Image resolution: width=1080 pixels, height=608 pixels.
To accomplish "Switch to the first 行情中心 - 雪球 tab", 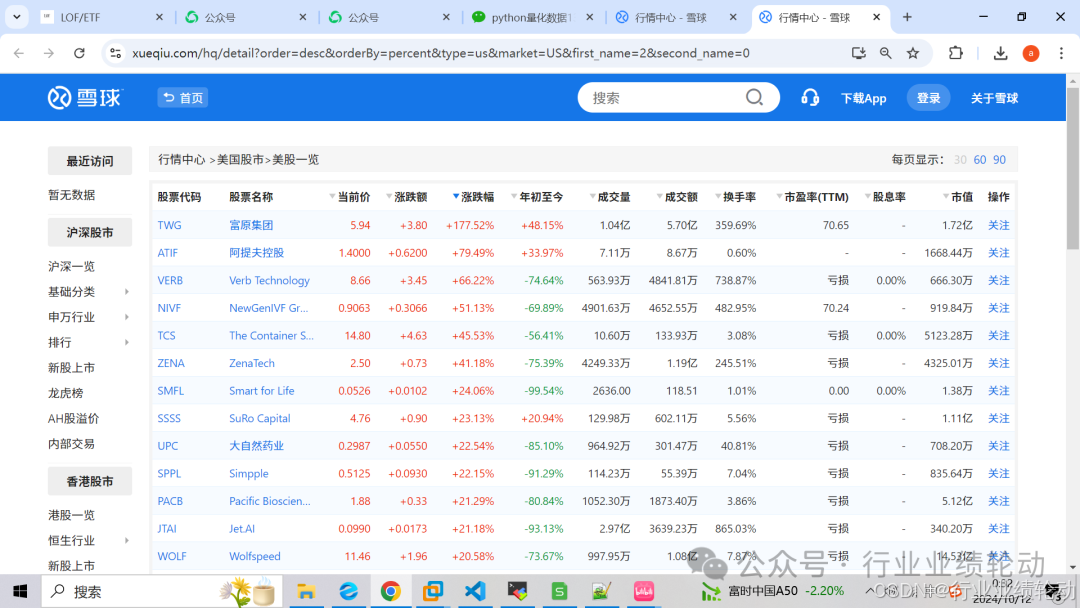I will [x=674, y=17].
